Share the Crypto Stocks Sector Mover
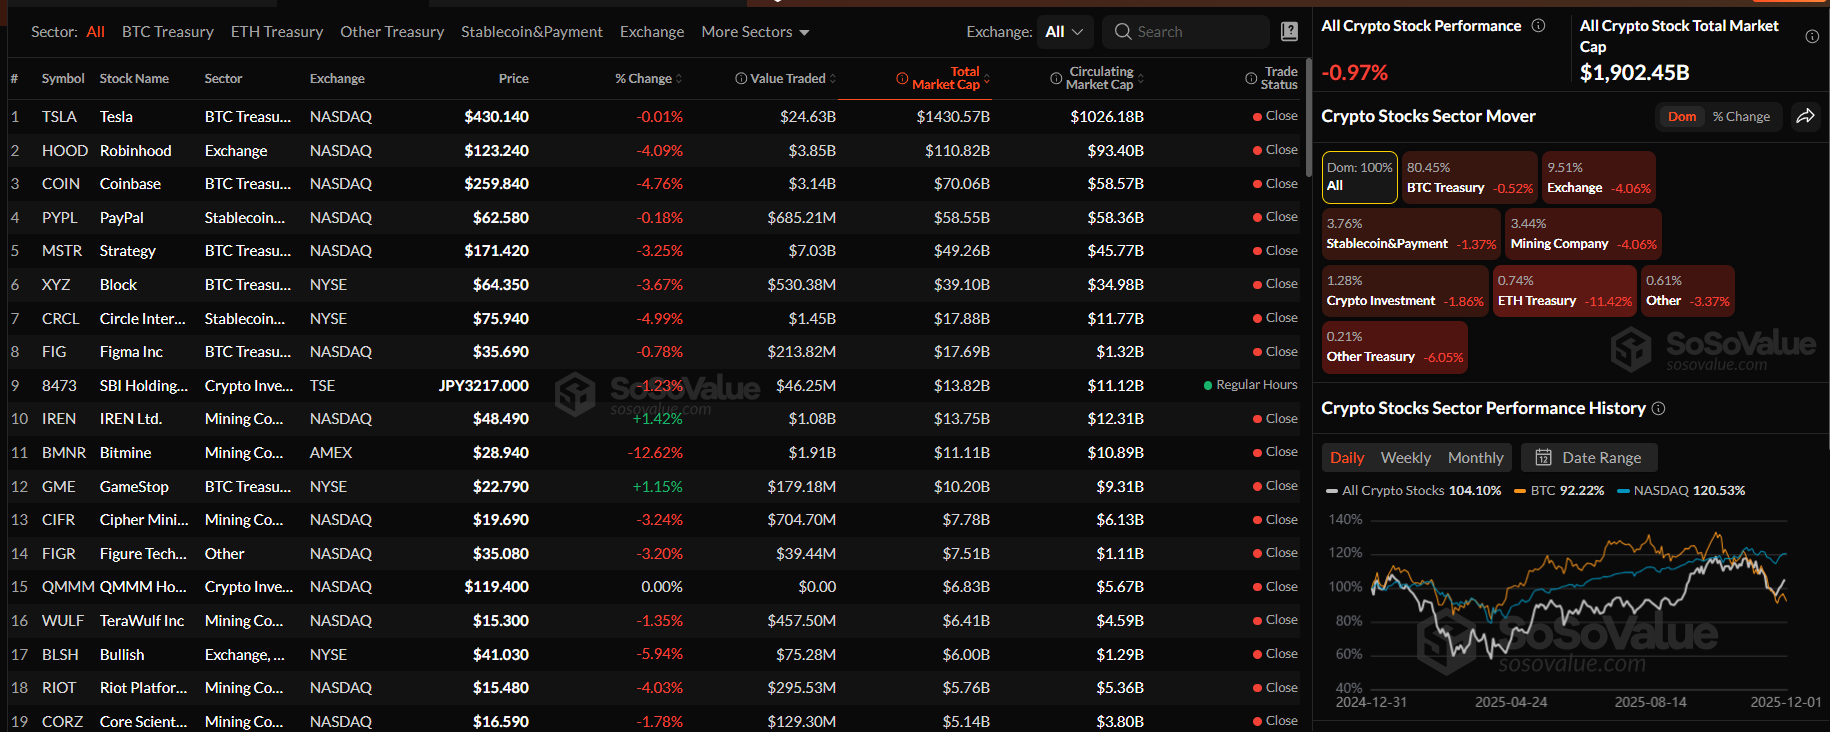 [x=1805, y=116]
